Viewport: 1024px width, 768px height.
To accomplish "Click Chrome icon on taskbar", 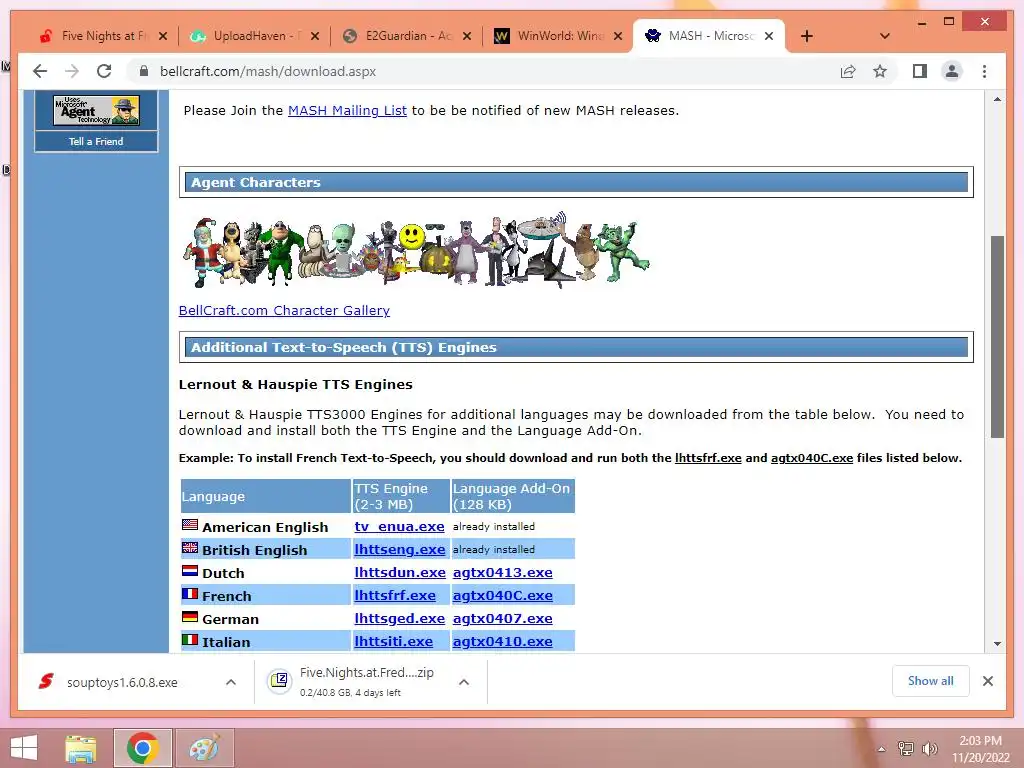I will pos(143,748).
